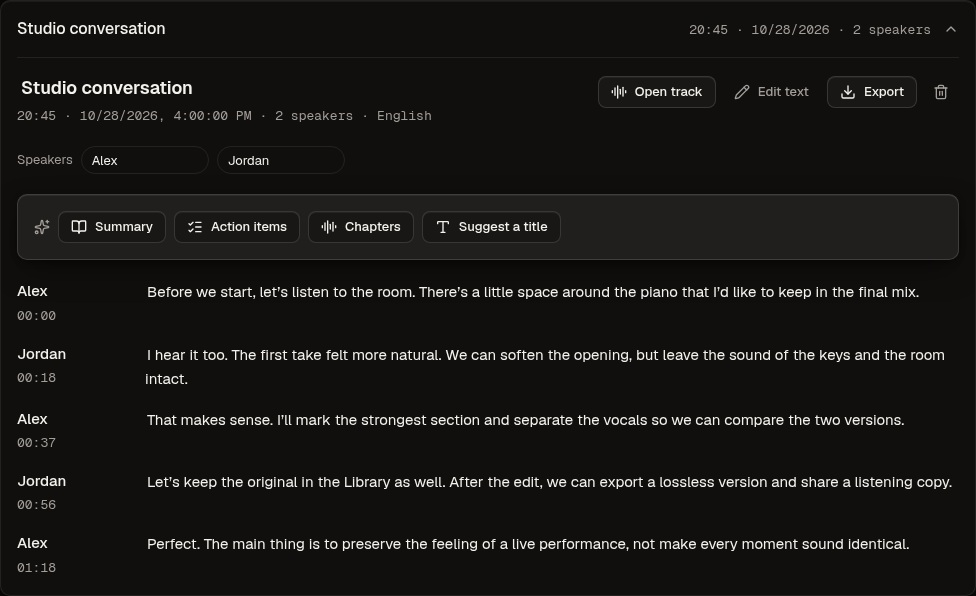Click the AI sparkle icon
This screenshot has height=596, width=976.
[42, 227]
